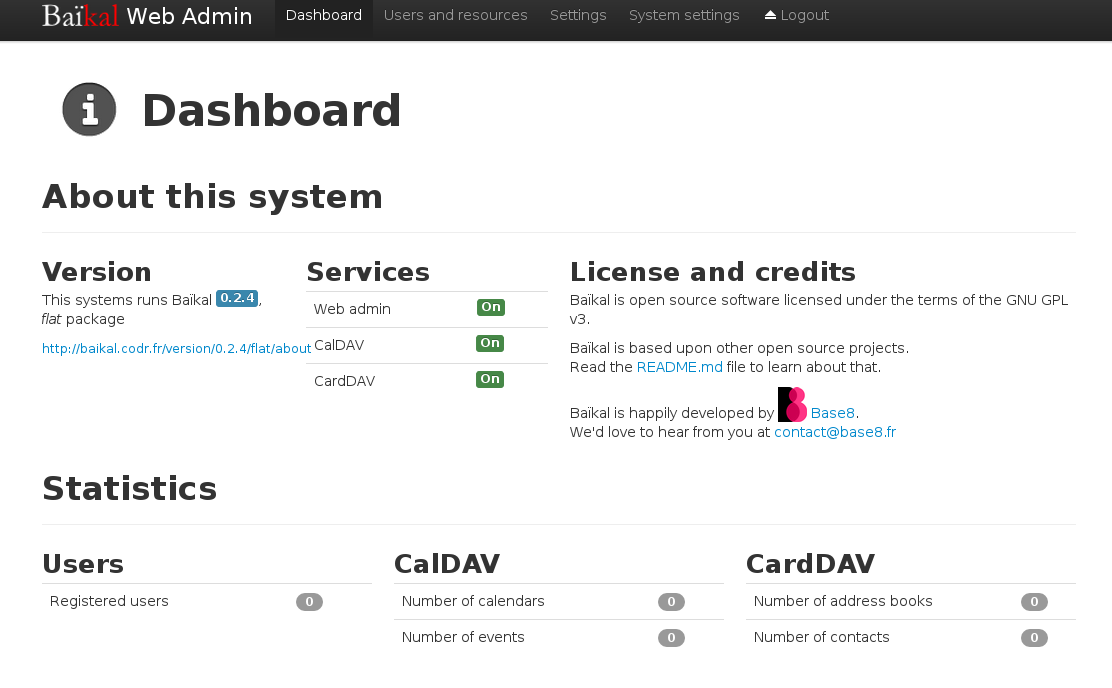Open the README.md link

pyautogui.click(x=679, y=367)
